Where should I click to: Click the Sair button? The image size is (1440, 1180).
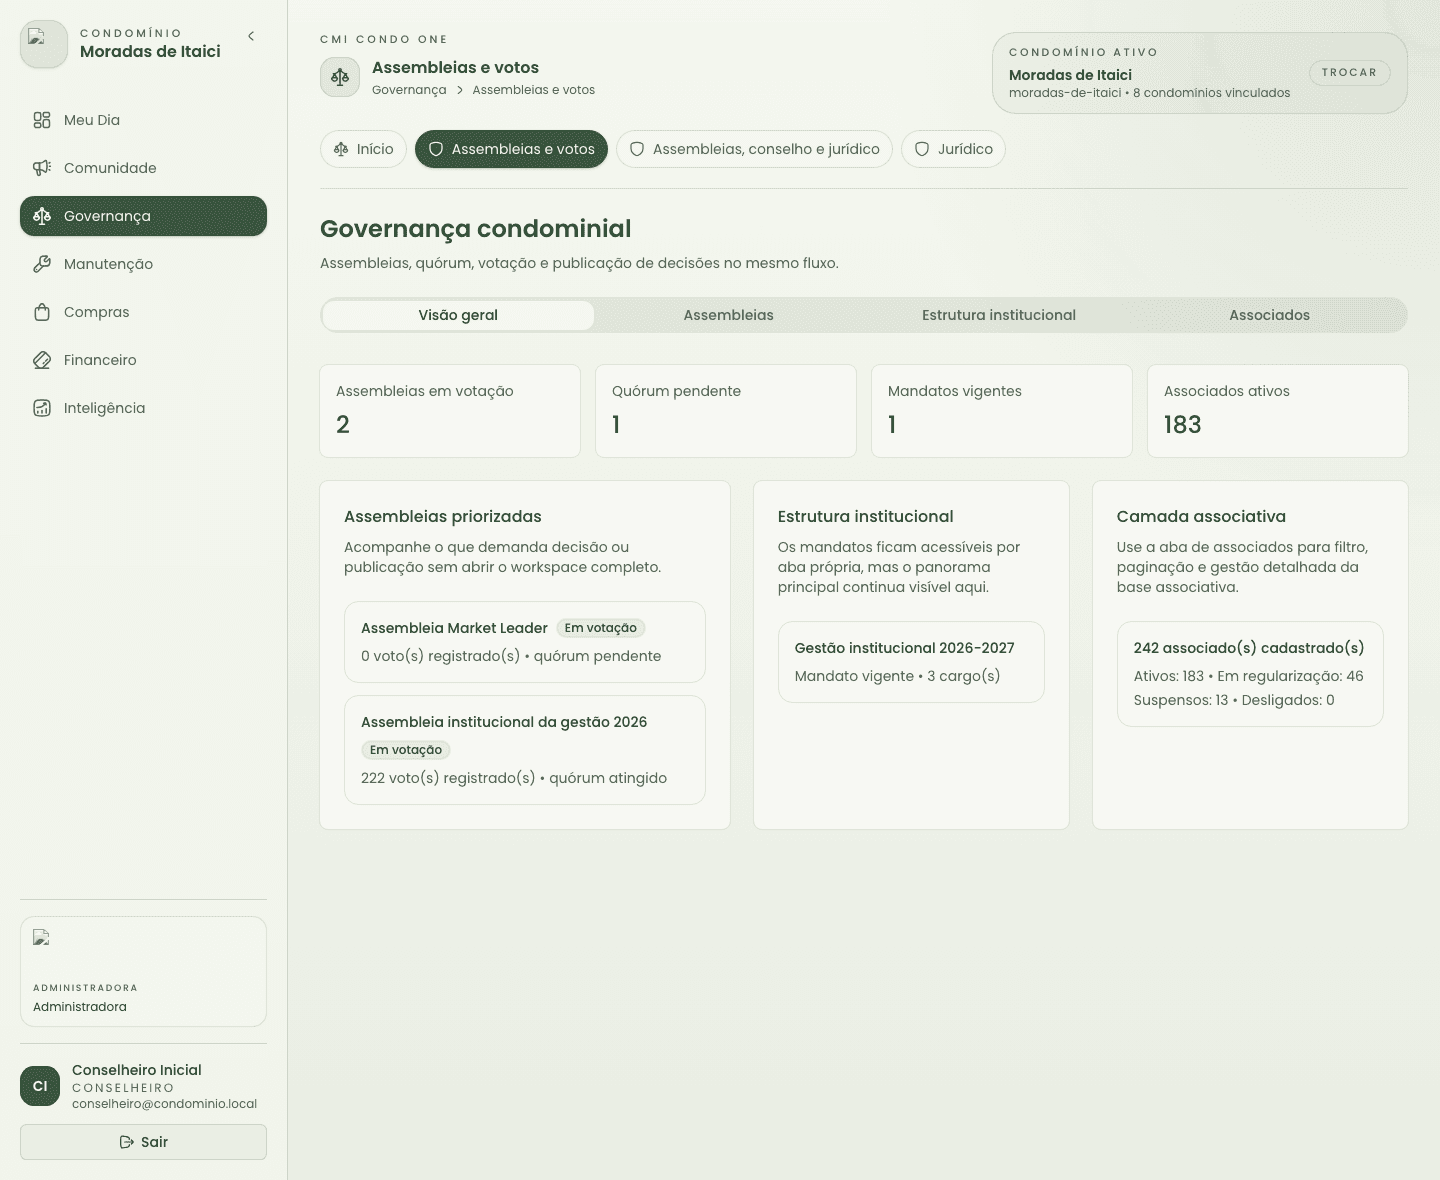pyautogui.click(x=143, y=1142)
